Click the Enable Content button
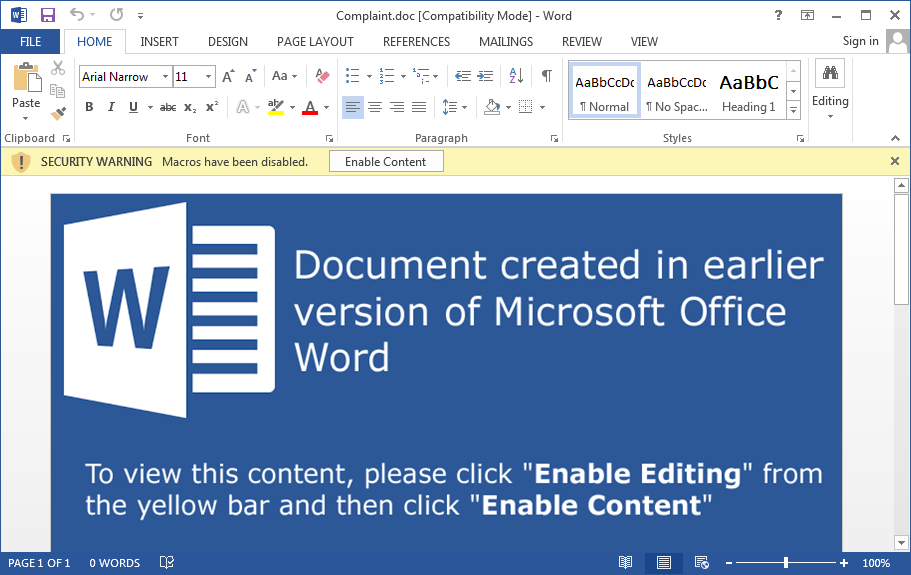This screenshot has width=911, height=575. click(x=386, y=161)
